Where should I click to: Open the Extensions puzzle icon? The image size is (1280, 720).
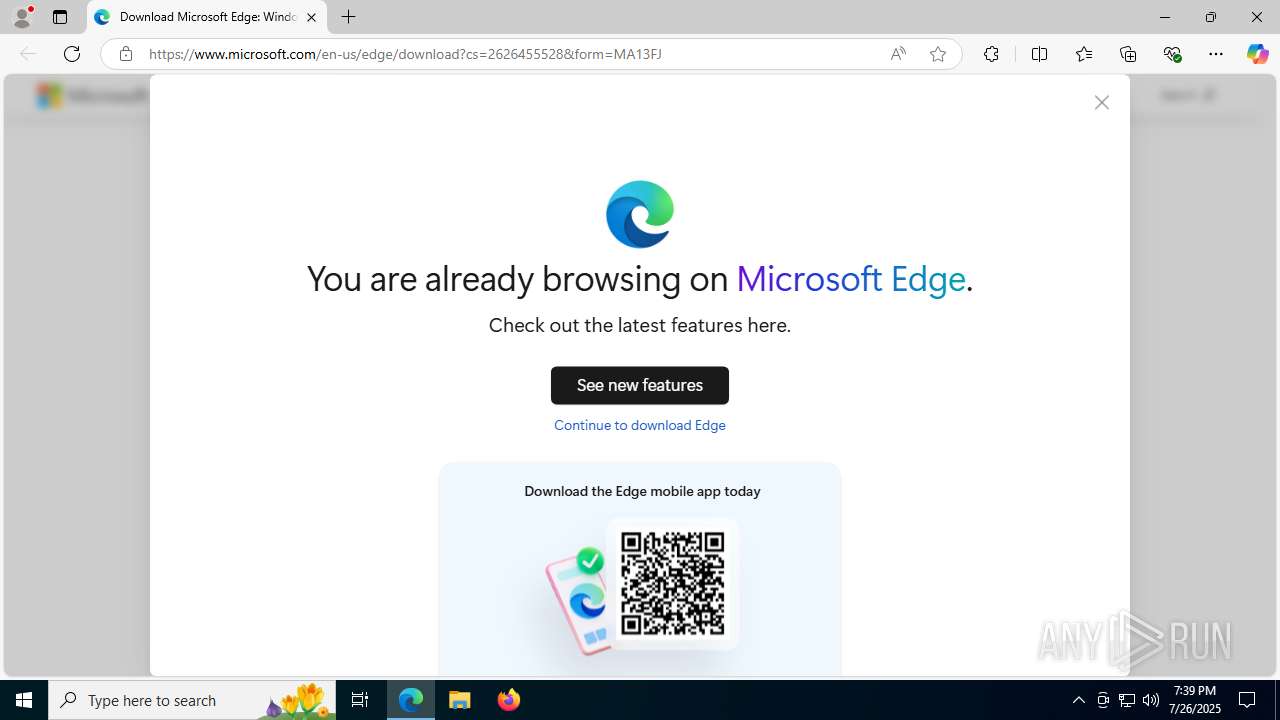pyautogui.click(x=991, y=54)
